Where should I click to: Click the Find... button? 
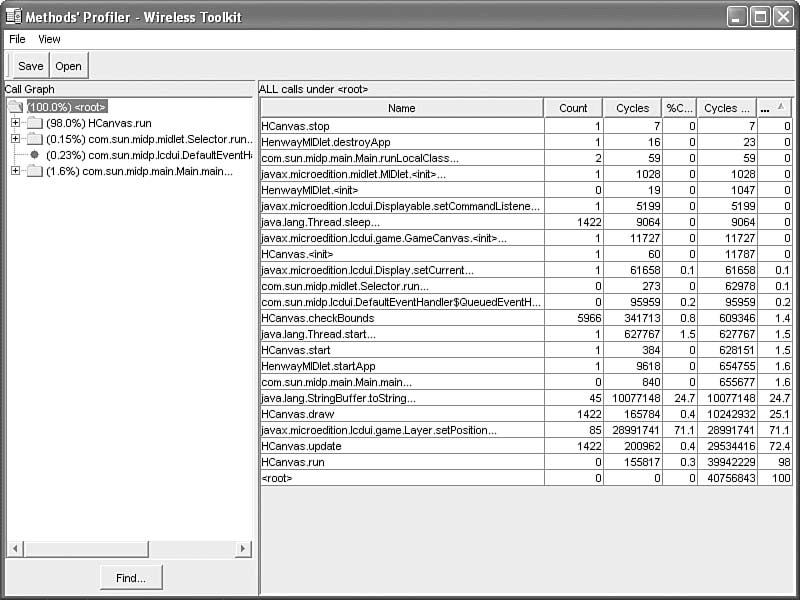tap(130, 577)
